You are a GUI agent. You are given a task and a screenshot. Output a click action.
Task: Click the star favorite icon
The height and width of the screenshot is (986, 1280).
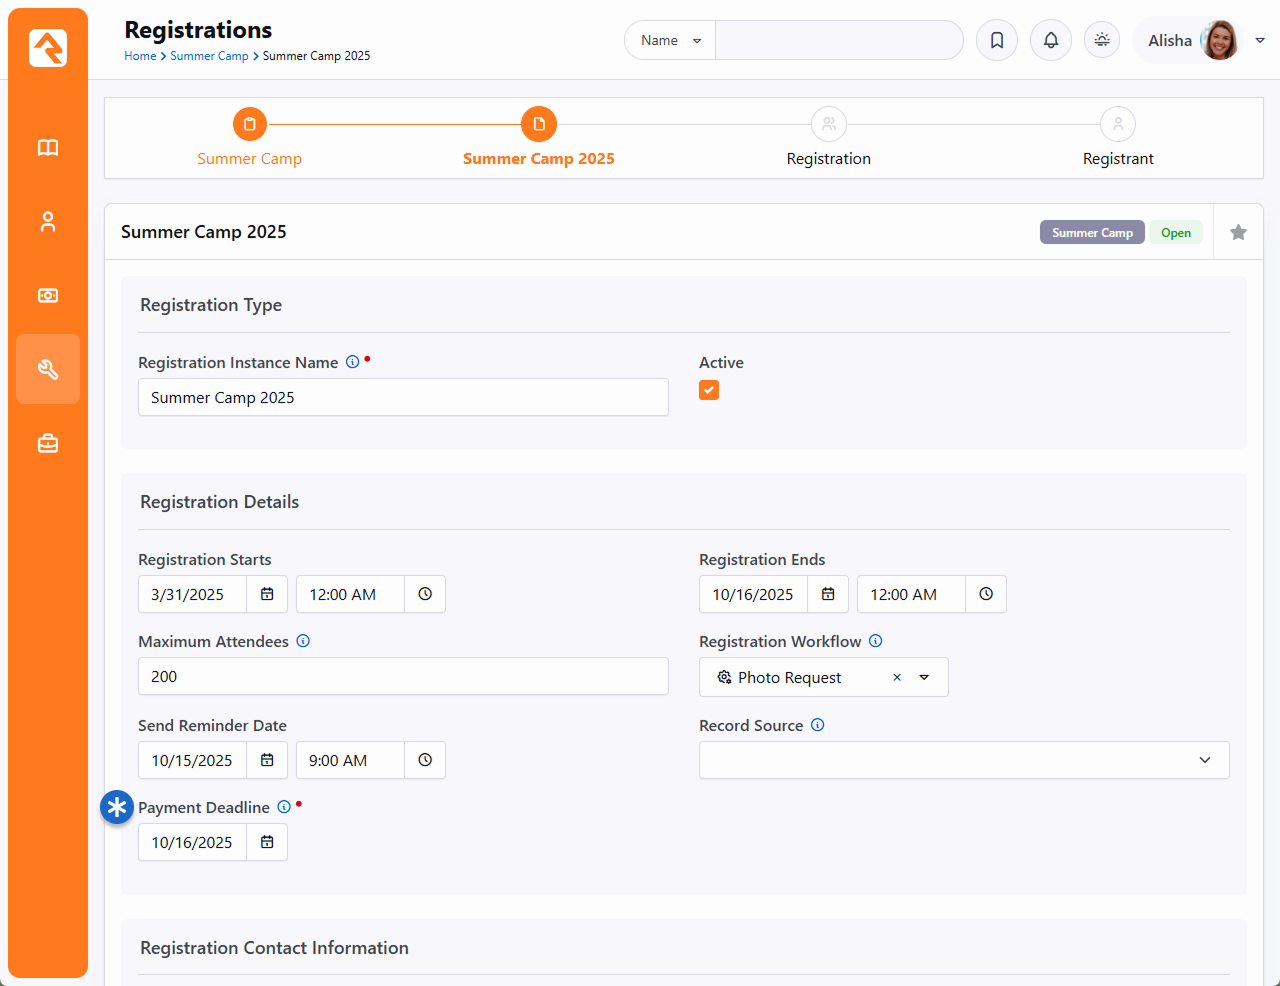(1238, 232)
